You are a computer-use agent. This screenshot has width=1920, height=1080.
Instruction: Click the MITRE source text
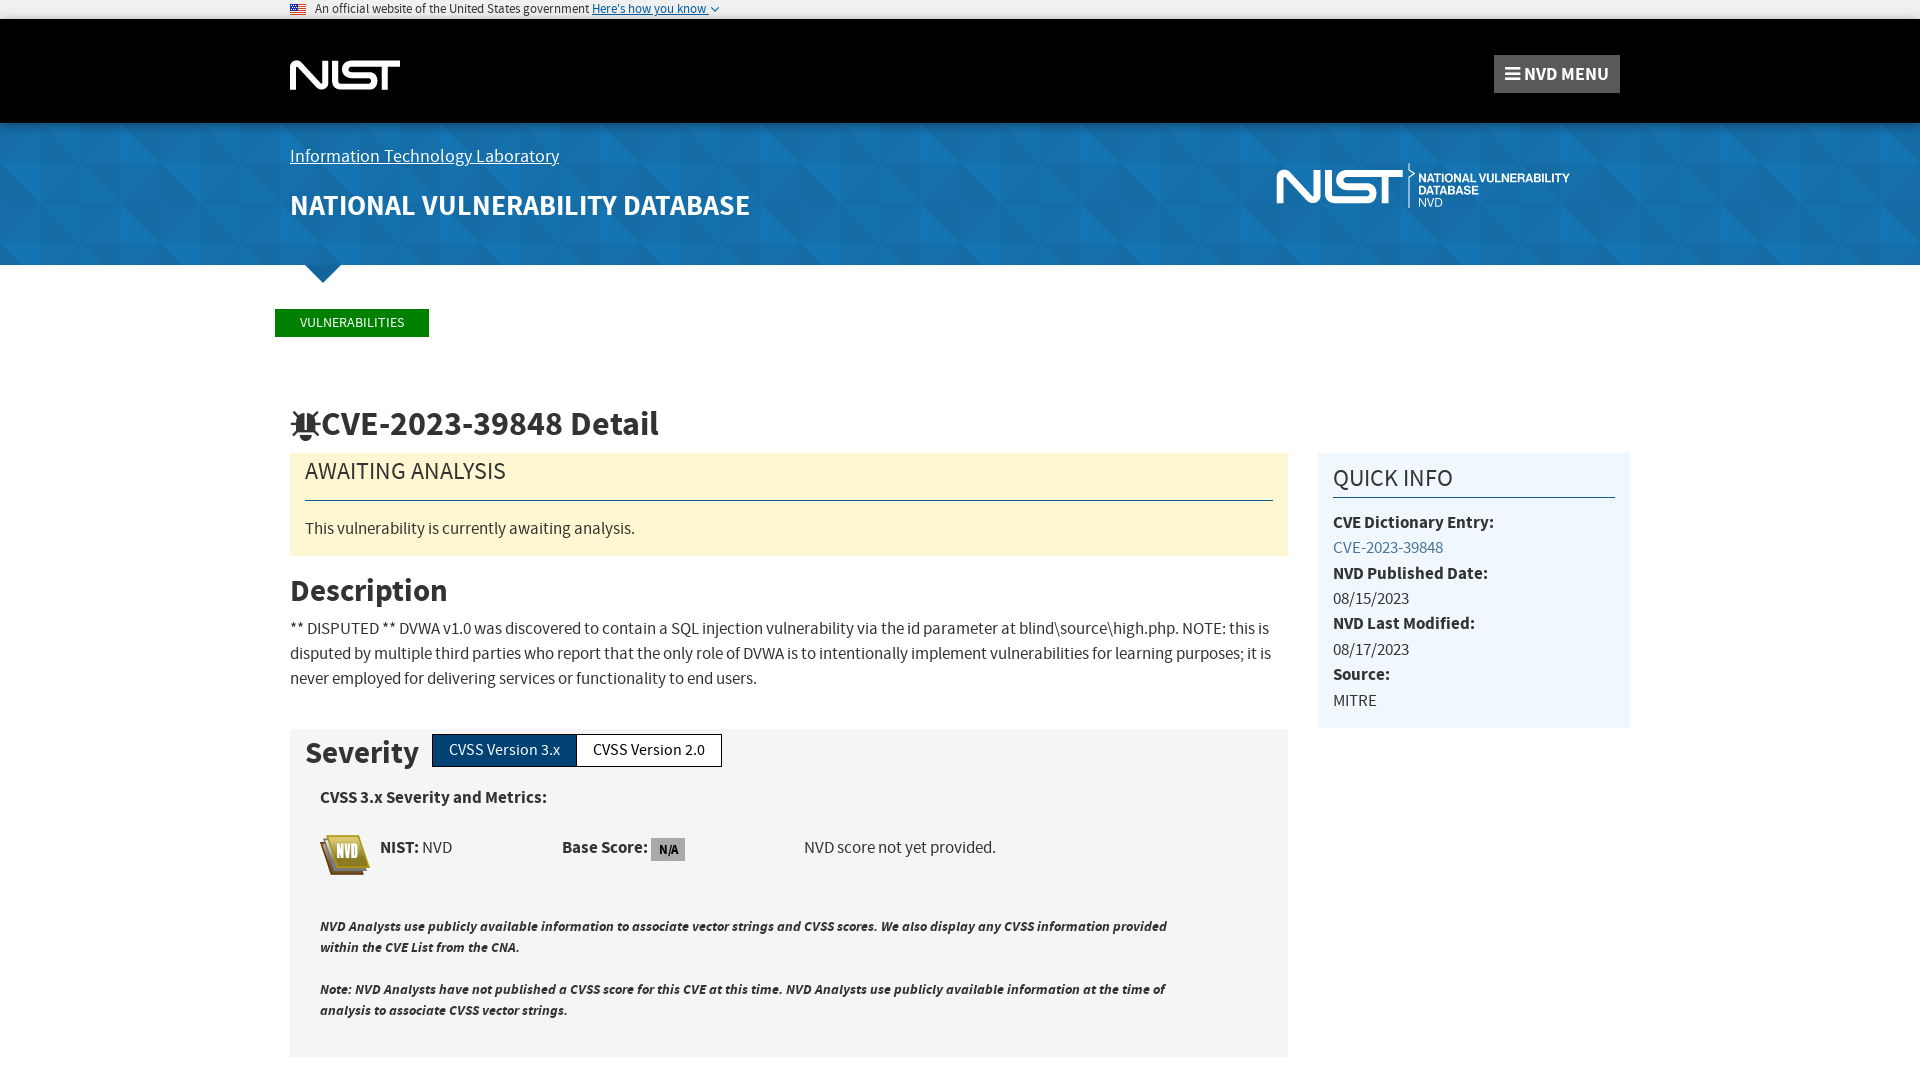coord(1355,701)
